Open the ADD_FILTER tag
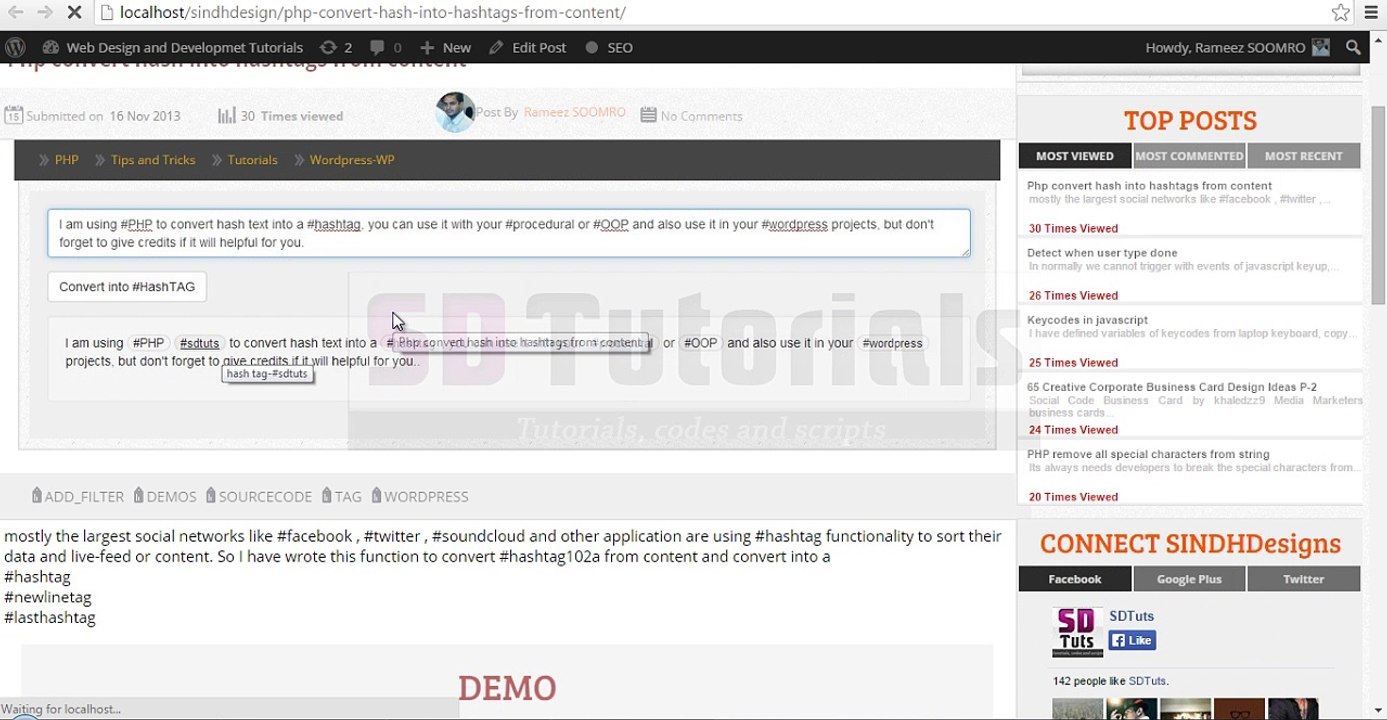The height and width of the screenshot is (720, 1387). tap(78, 496)
